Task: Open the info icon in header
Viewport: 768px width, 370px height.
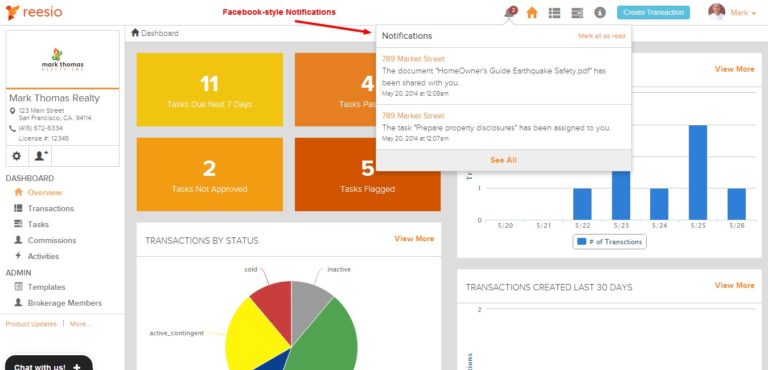Action: click(x=600, y=13)
